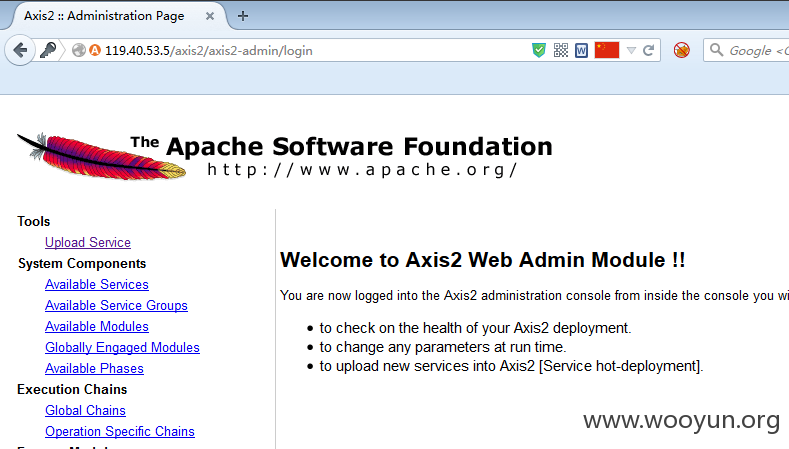Click the QR code icon in address bar
The height and width of the screenshot is (449, 789).
[561, 50]
